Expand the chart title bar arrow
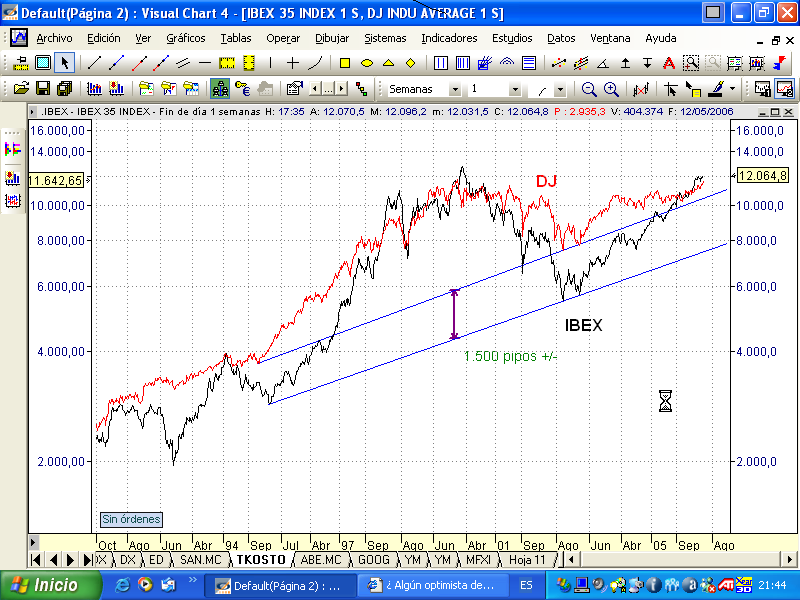Screen dimensions: 800x600 point(33,111)
